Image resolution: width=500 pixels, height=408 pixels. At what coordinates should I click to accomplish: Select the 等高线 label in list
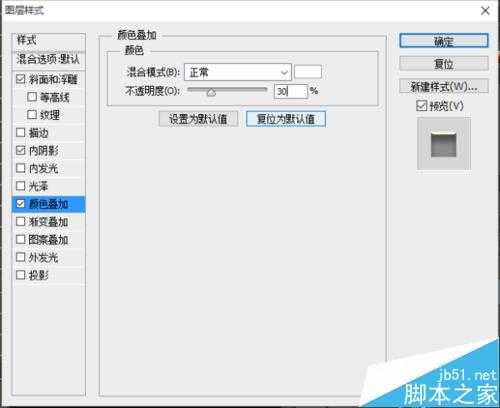55,97
